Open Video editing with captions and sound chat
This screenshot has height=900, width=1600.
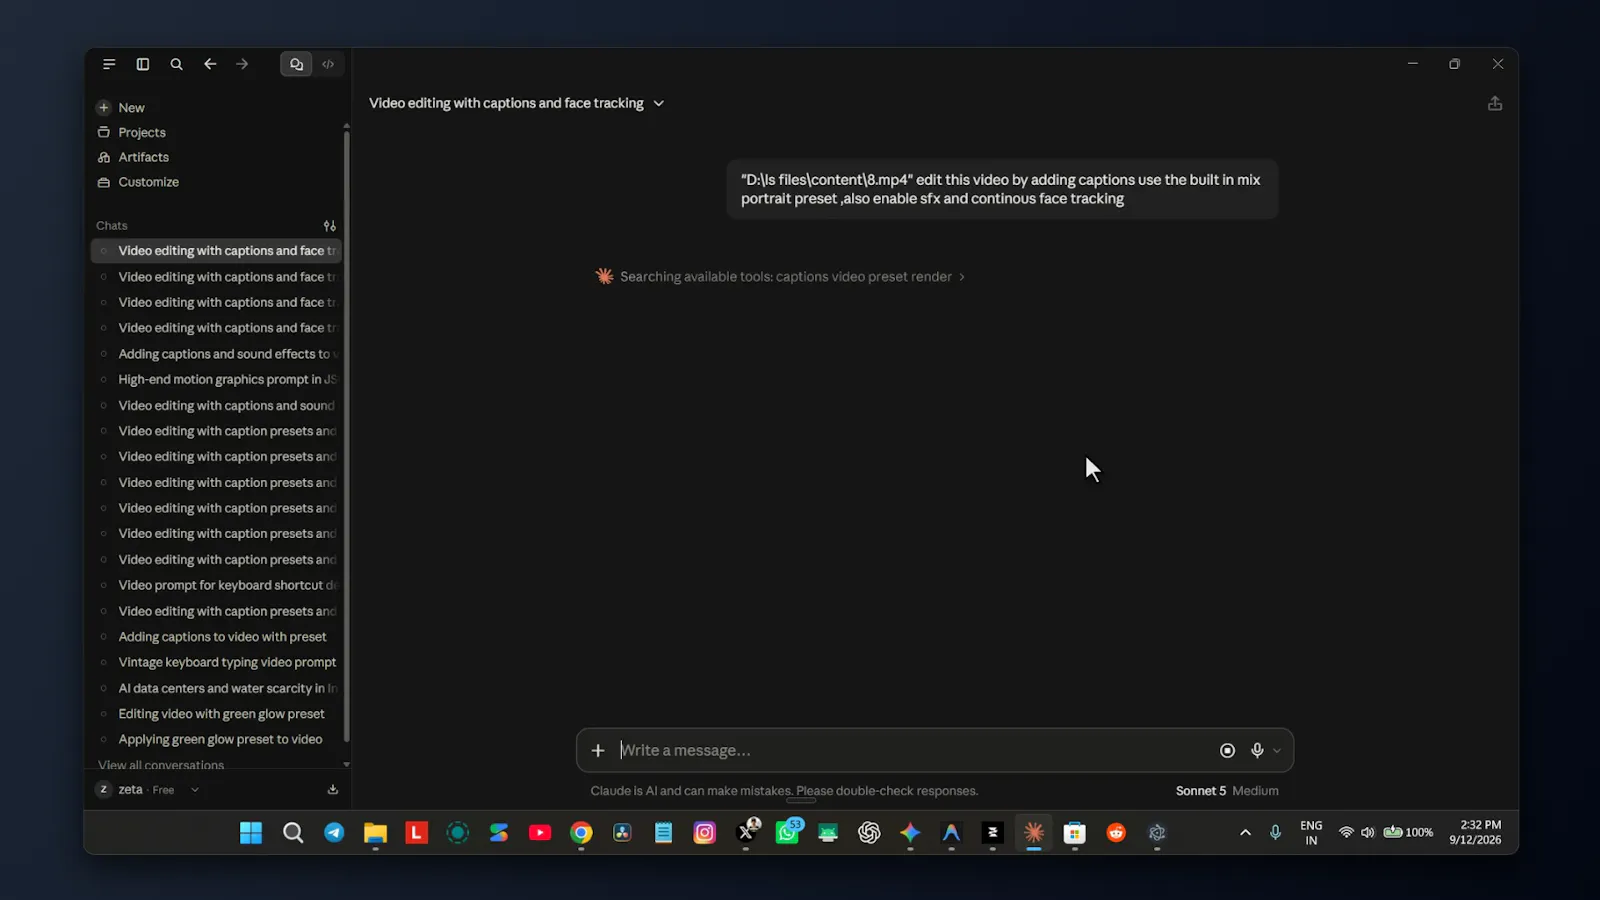coord(216,406)
